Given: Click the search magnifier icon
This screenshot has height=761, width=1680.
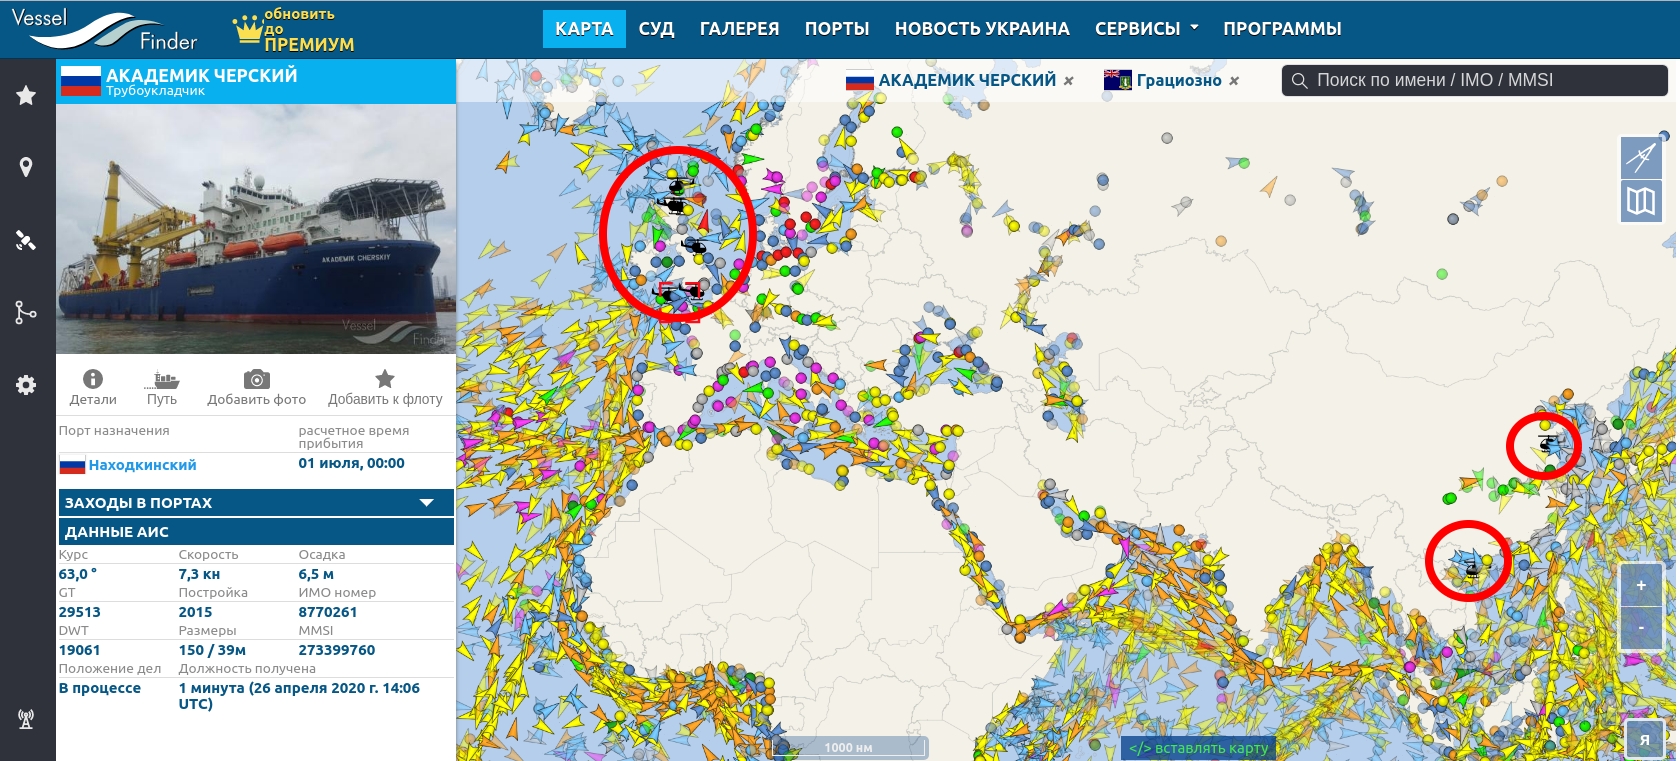Looking at the screenshot, I should tap(1299, 80).
